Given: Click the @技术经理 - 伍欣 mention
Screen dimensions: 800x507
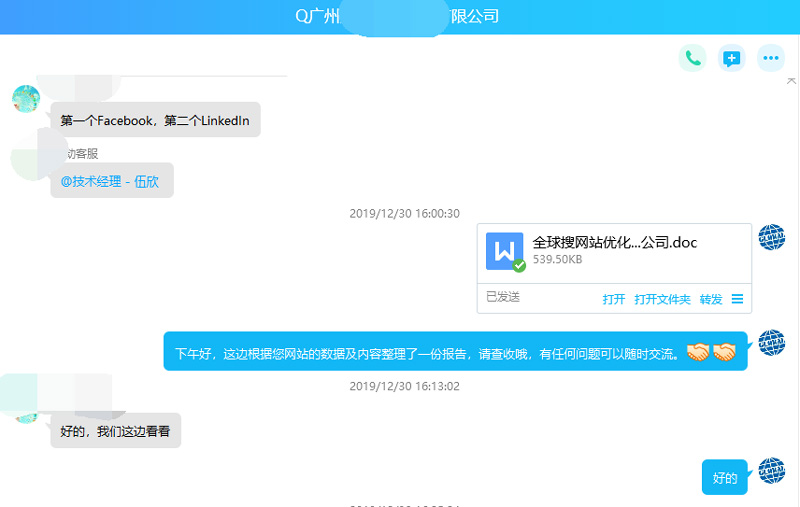Looking at the screenshot, I should pyautogui.click(x=111, y=181).
